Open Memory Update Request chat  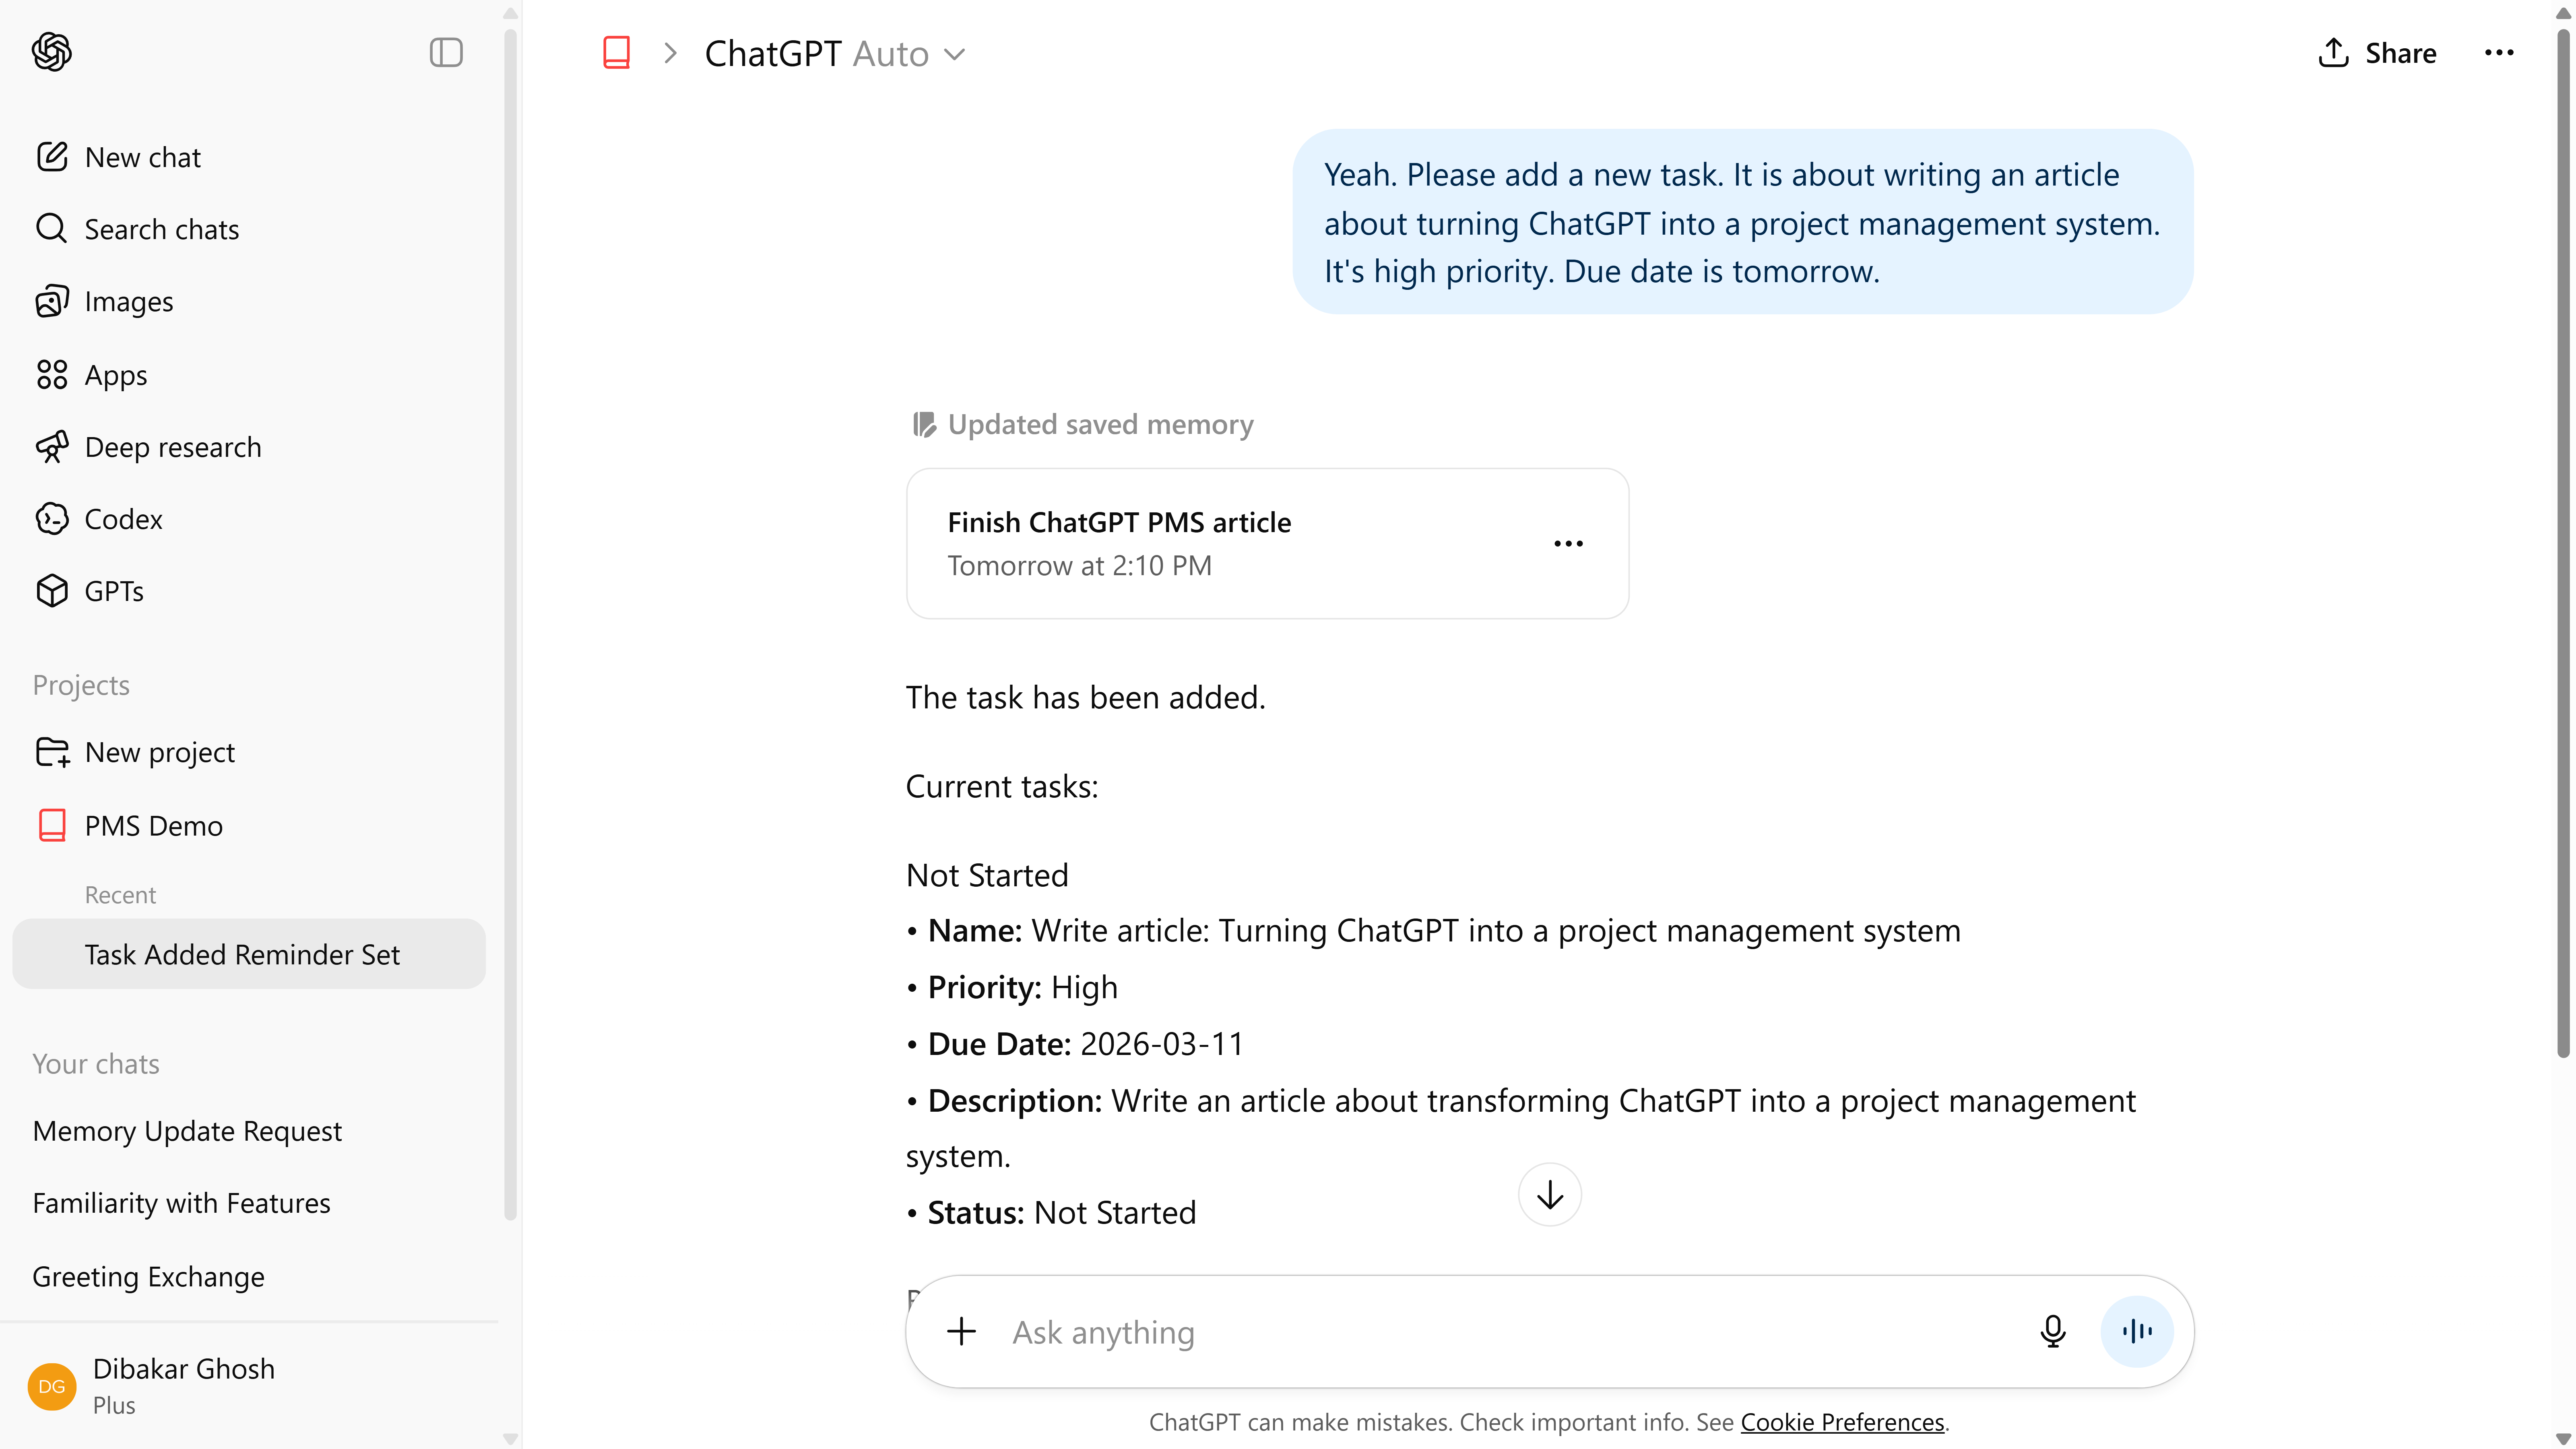tap(249, 1131)
